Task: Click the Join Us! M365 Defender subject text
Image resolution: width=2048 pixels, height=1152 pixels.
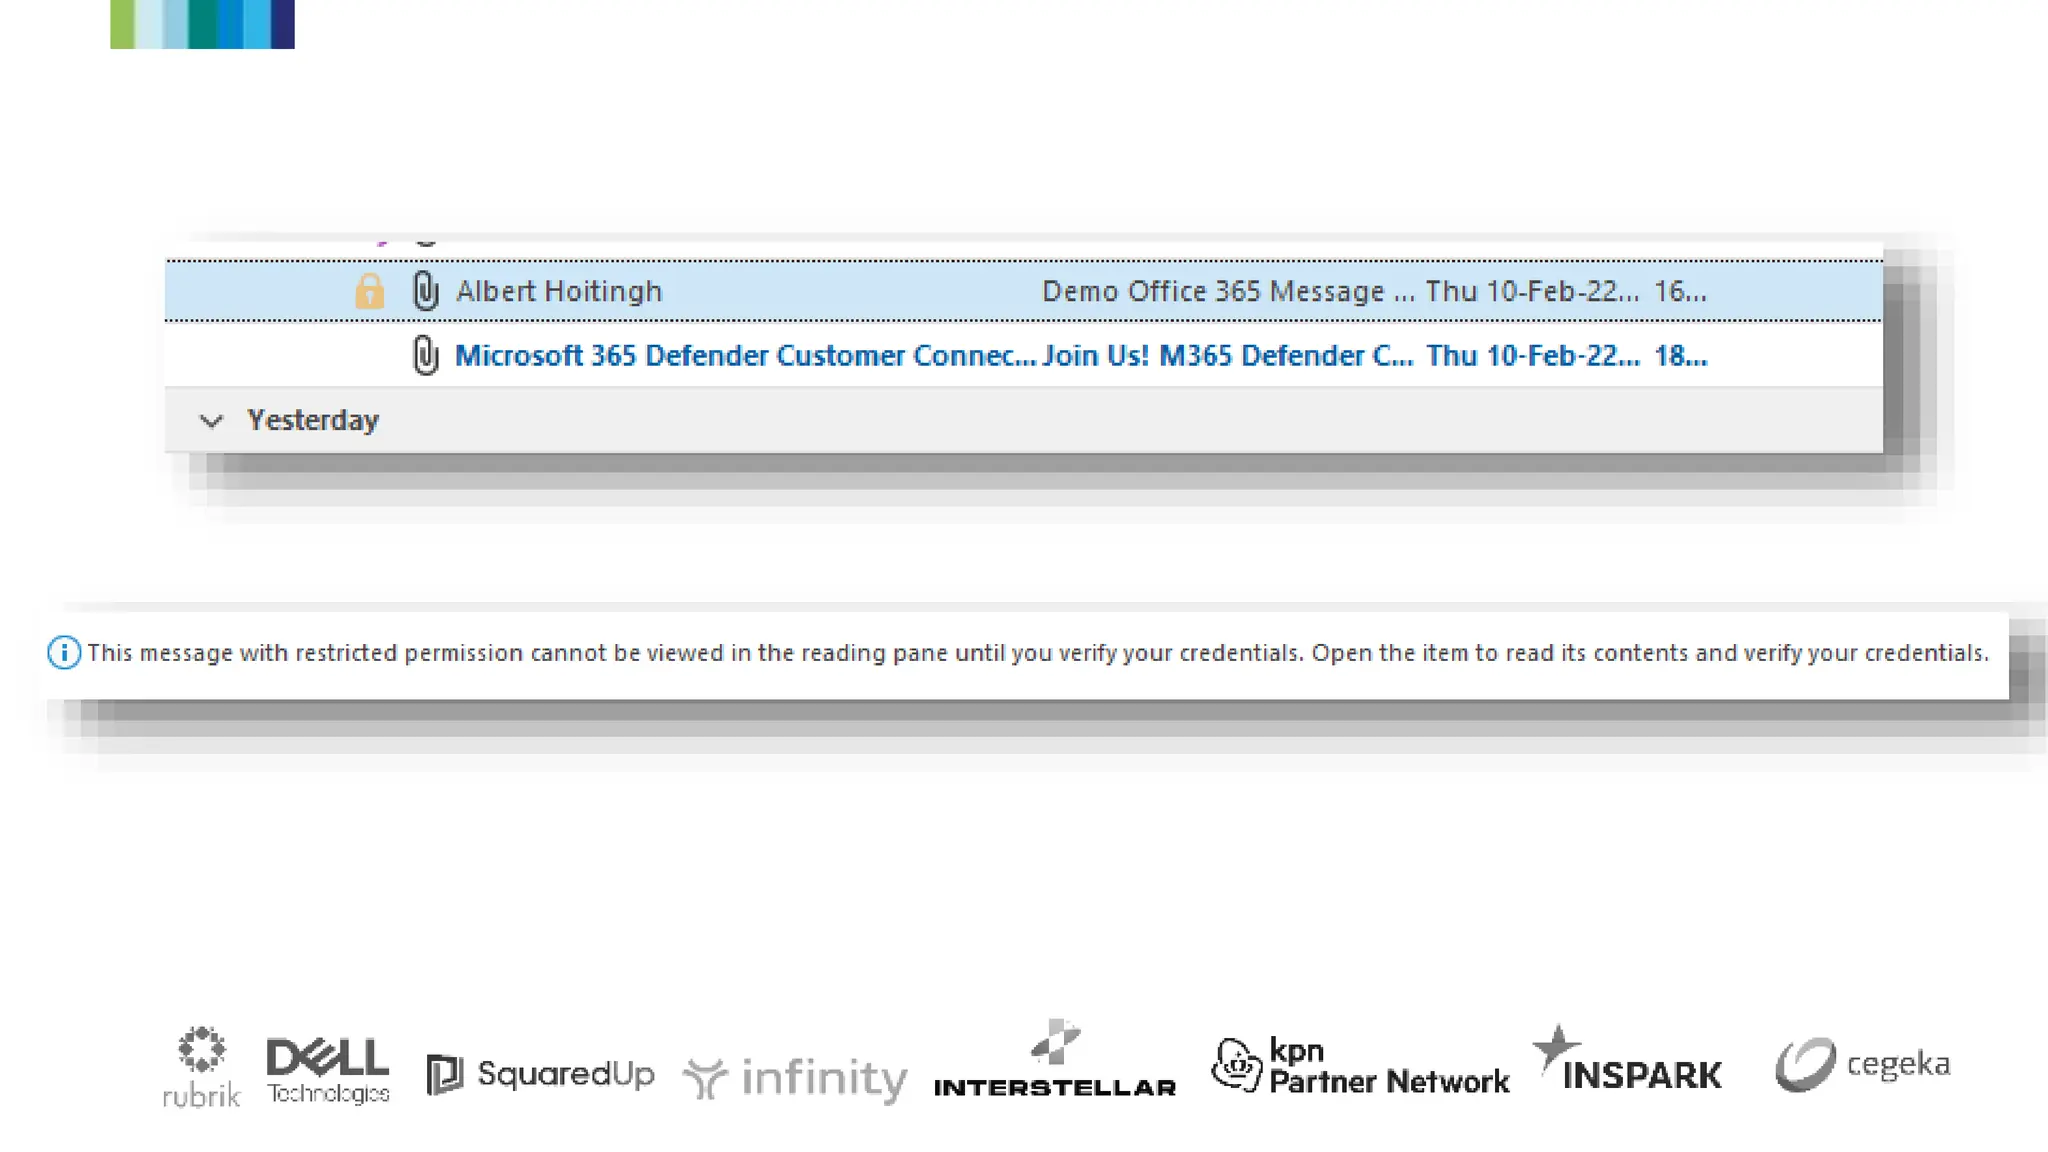Action: pyautogui.click(x=1227, y=355)
